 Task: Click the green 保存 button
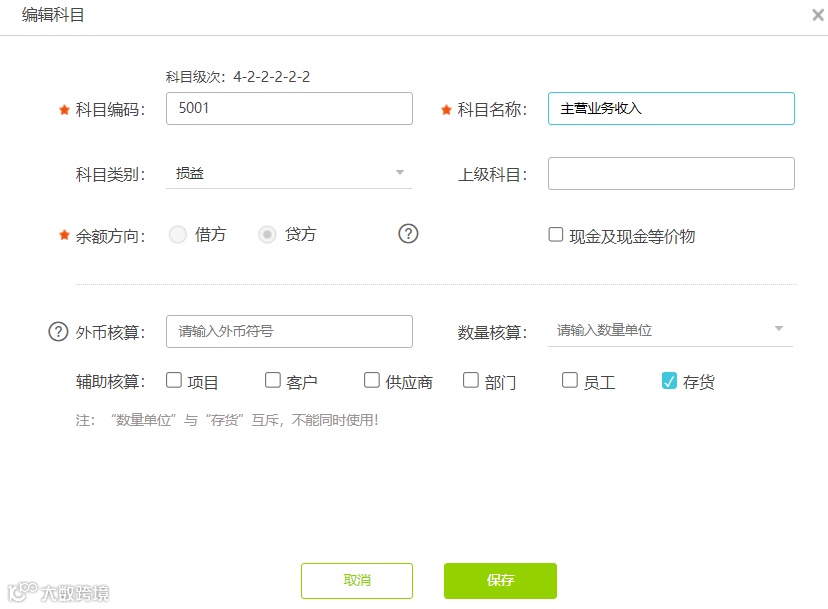pyautogui.click(x=500, y=580)
